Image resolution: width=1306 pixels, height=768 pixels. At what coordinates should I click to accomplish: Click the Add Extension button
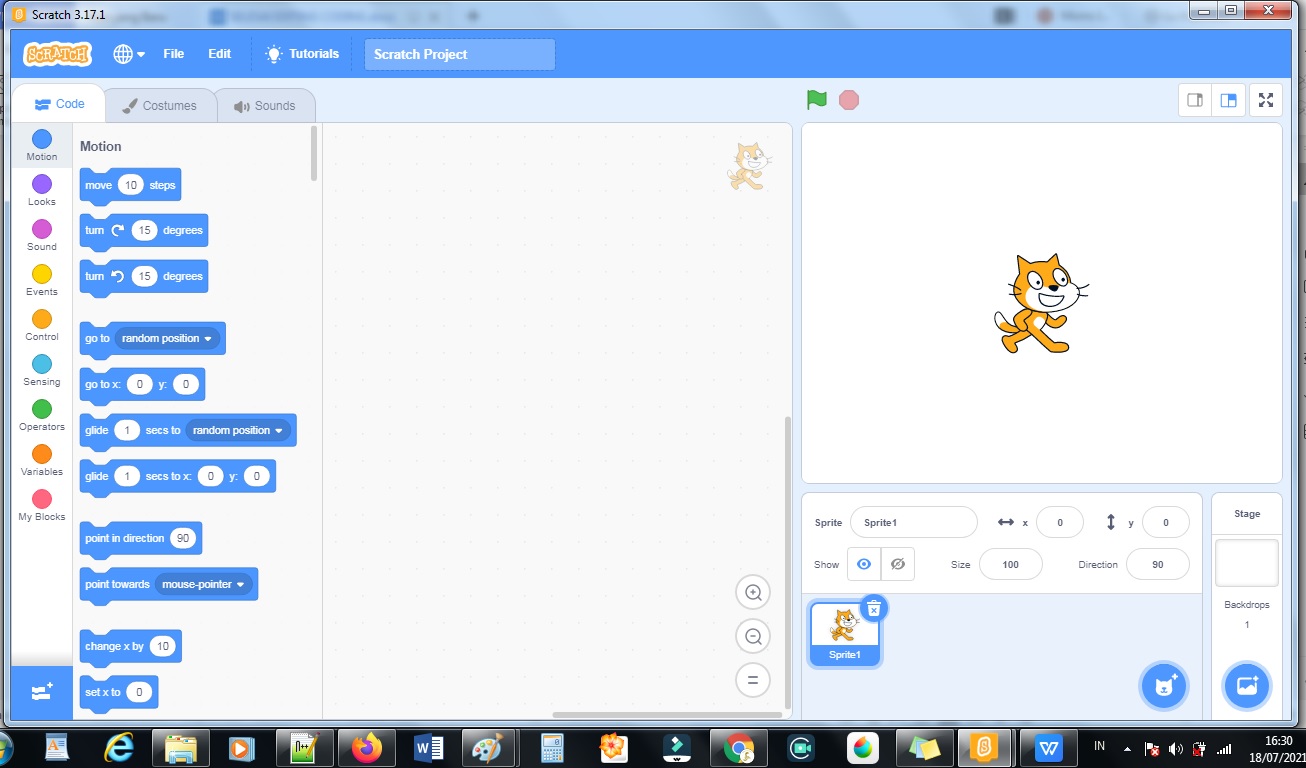[x=41, y=692]
